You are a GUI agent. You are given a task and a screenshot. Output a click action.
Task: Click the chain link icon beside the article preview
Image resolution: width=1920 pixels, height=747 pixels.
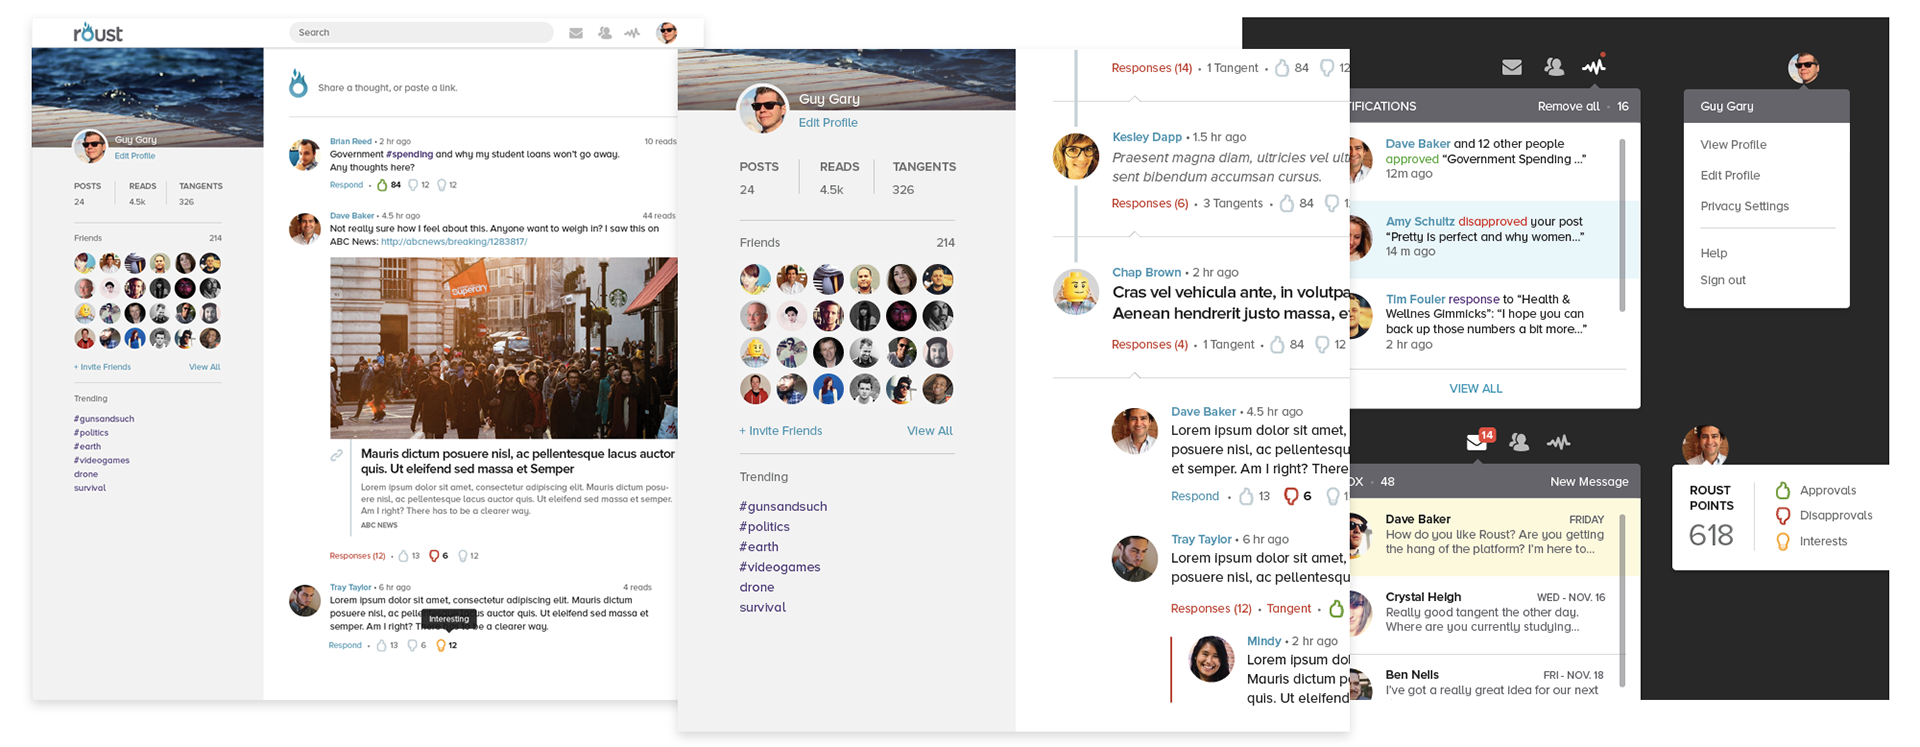[337, 455]
